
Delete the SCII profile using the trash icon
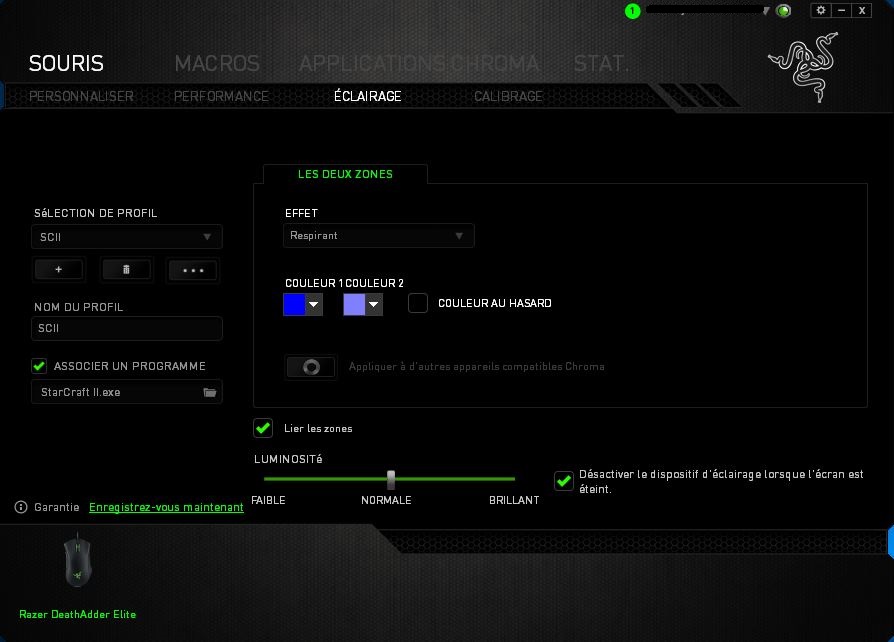tap(125, 269)
